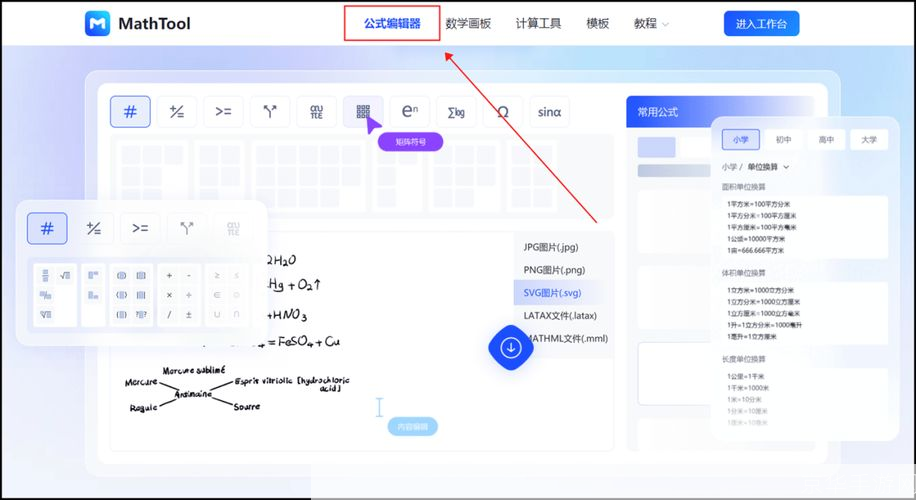Insert the slash / symbol from the floating panel

pyautogui.click(x=169, y=315)
